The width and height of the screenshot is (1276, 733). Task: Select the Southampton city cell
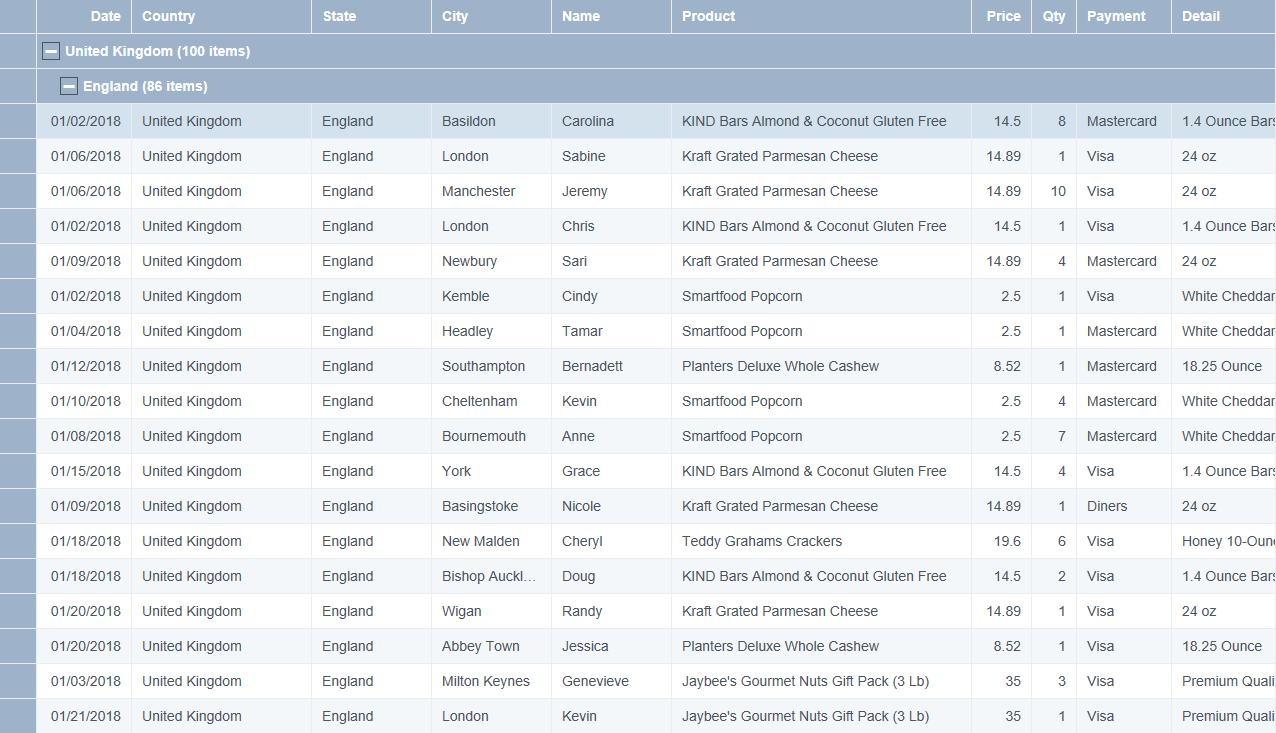point(491,366)
